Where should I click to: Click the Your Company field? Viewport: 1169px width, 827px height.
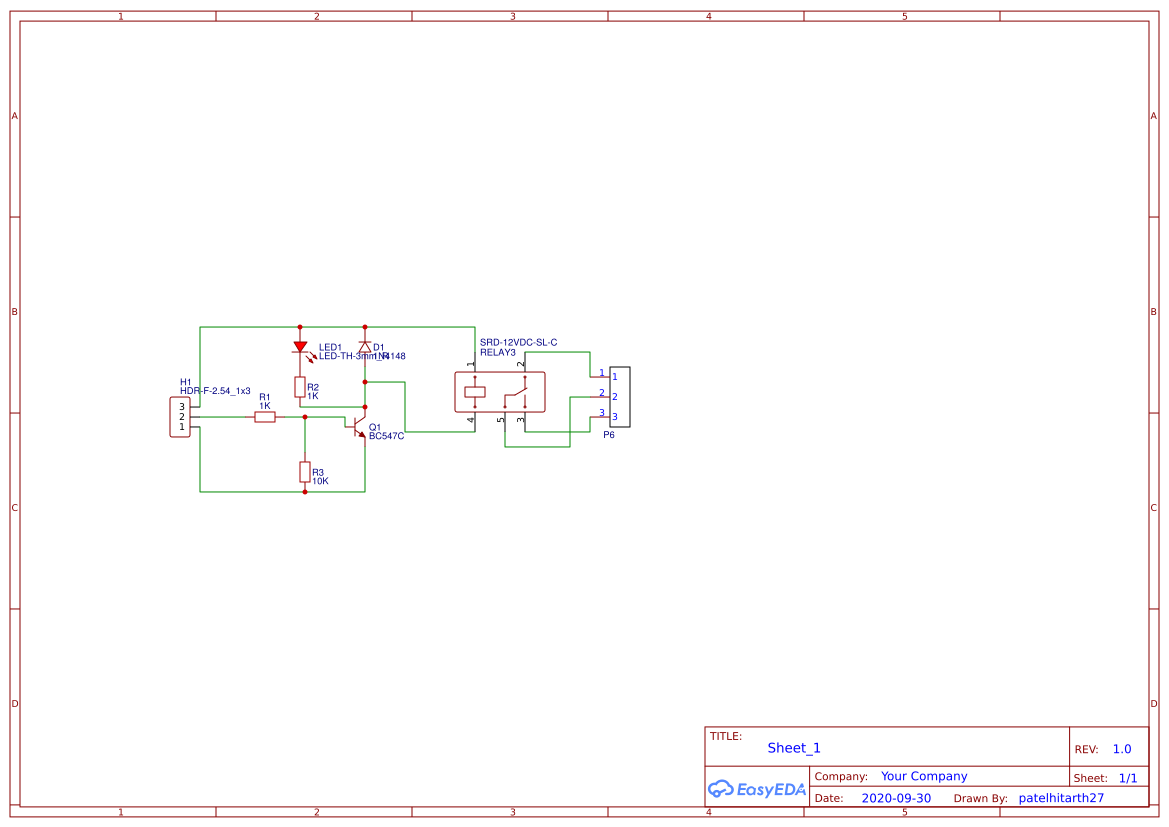click(923, 776)
